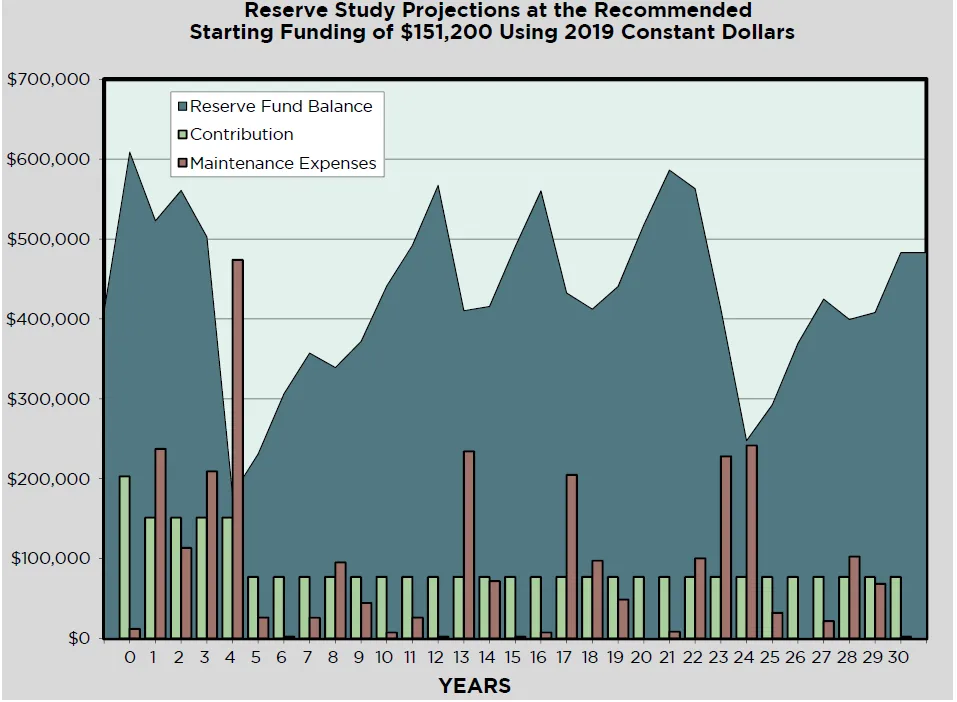
Task: Click the year 4 maintenance expense bar
Action: pyautogui.click(x=238, y=449)
